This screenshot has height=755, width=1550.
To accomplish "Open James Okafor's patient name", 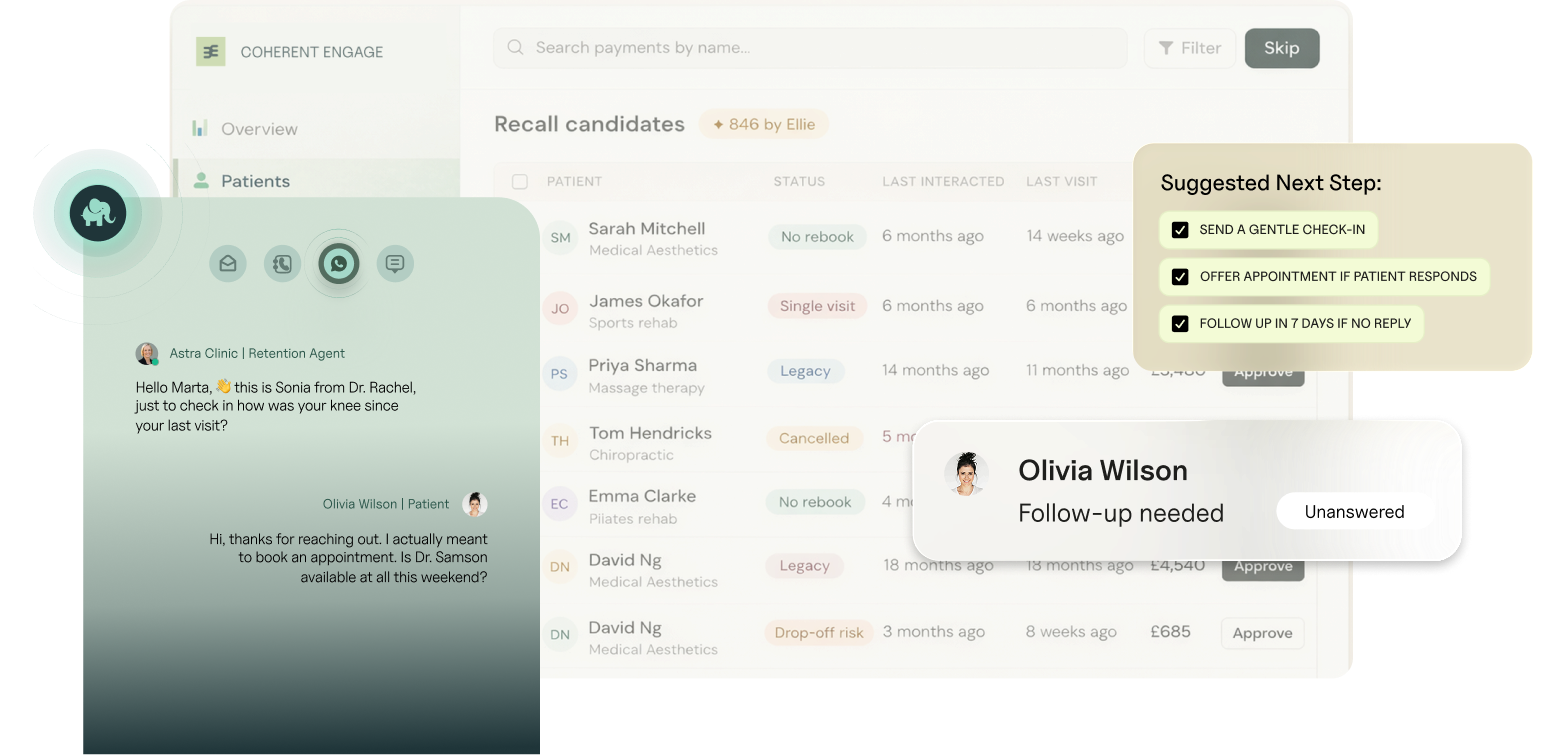I will pos(646,301).
